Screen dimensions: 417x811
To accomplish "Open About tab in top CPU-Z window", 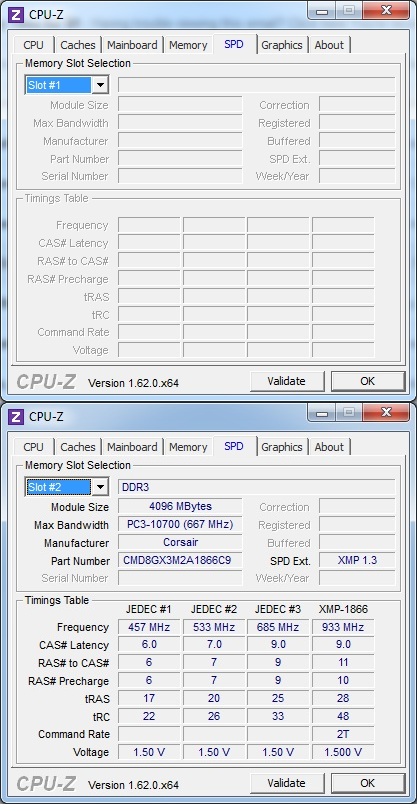I will click(x=329, y=45).
